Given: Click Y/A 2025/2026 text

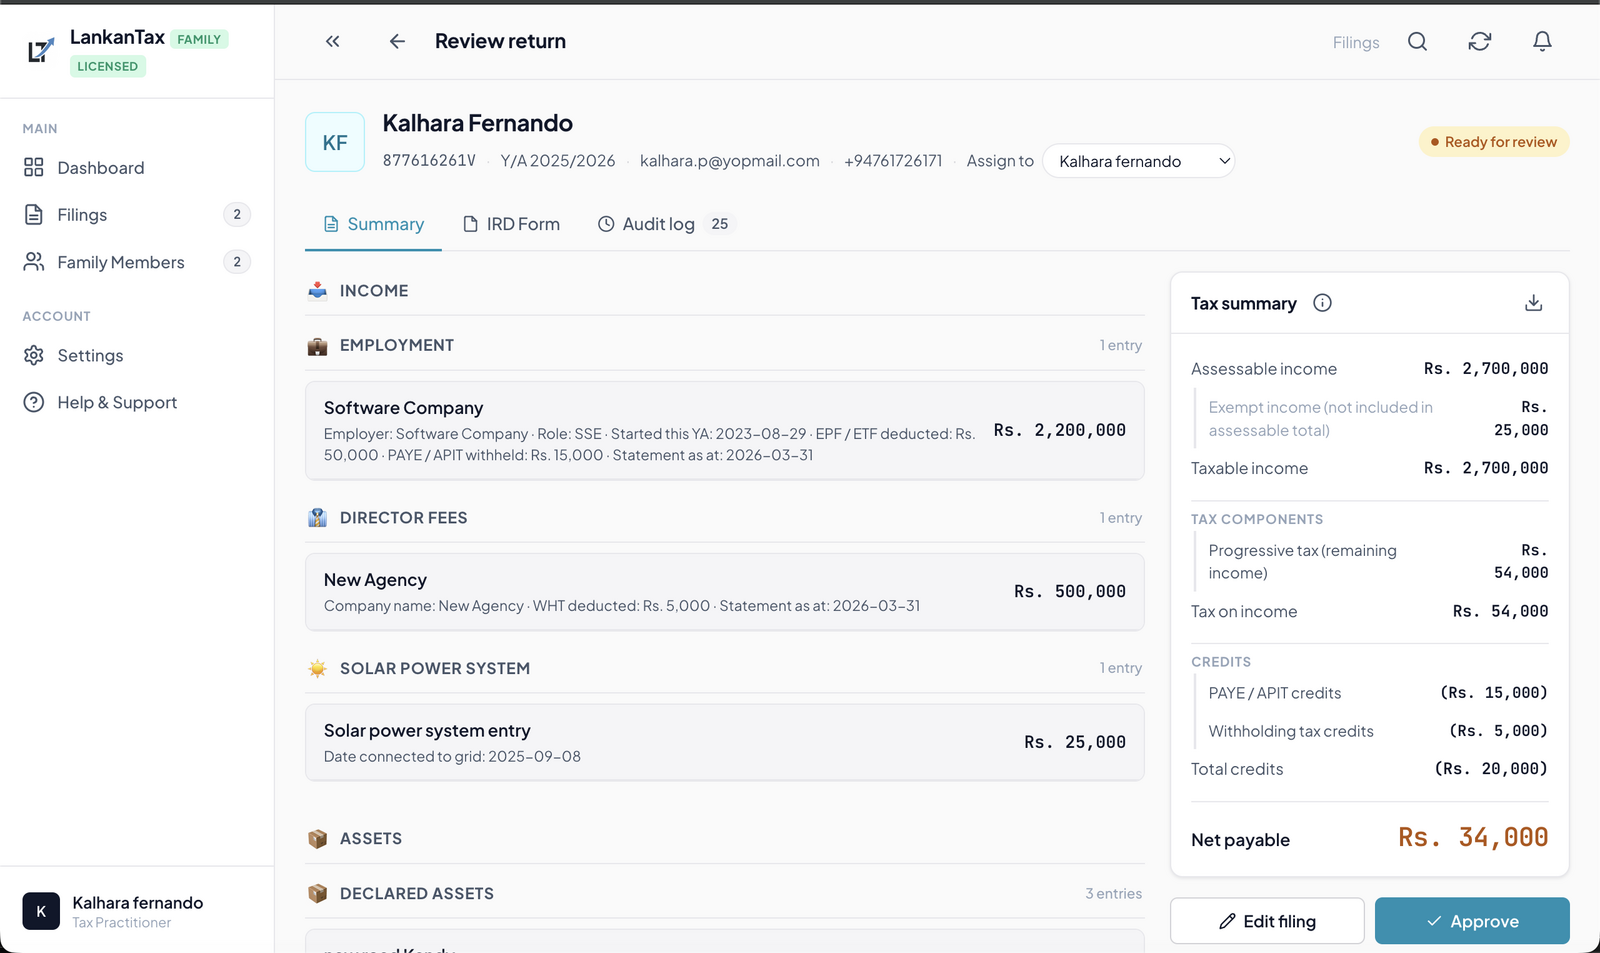Looking at the screenshot, I should 558,161.
